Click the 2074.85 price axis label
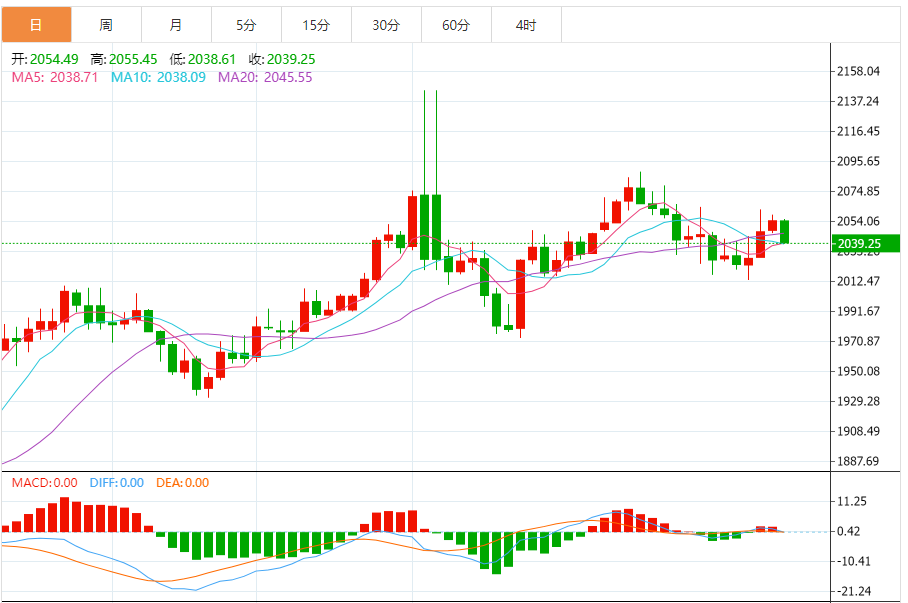This screenshot has width=908, height=603. pyautogui.click(x=858, y=191)
